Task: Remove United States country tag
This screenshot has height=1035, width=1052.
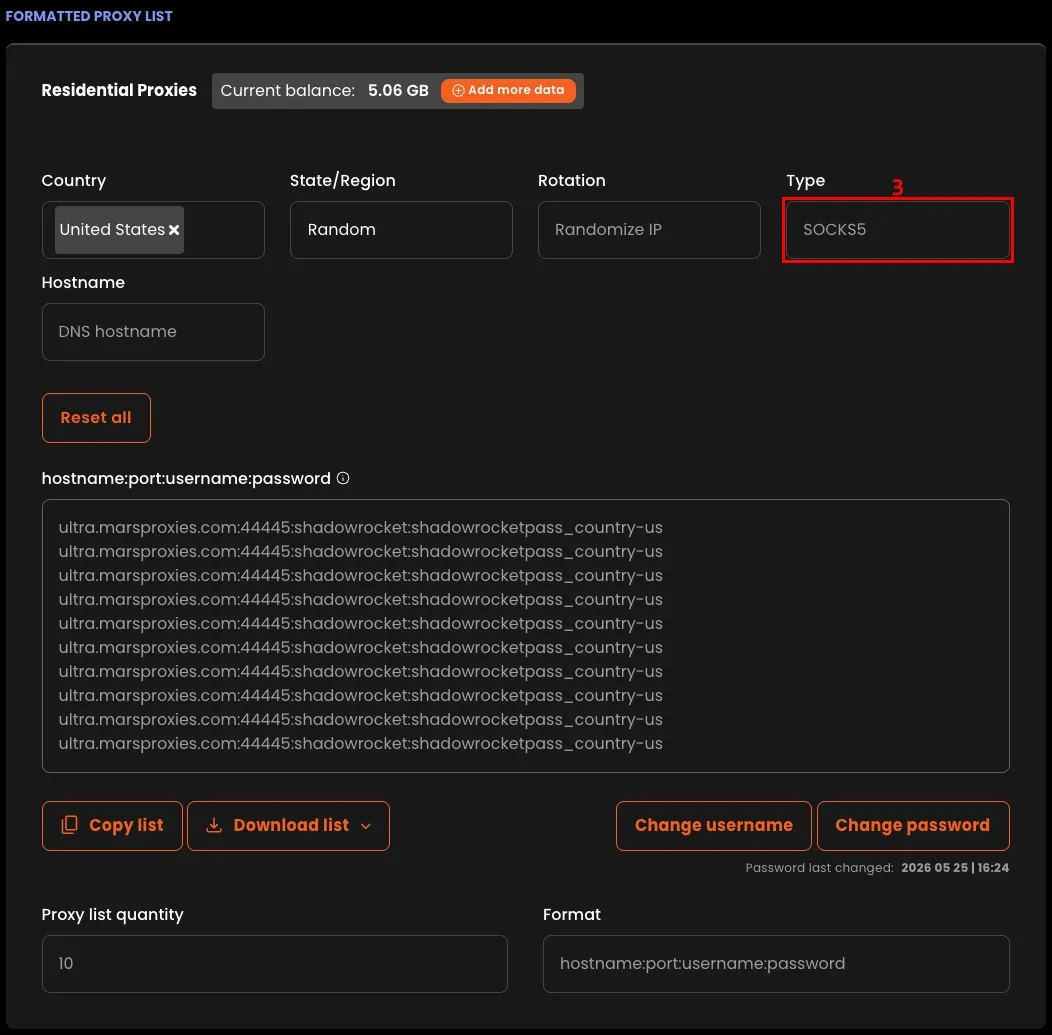Action: (x=174, y=230)
